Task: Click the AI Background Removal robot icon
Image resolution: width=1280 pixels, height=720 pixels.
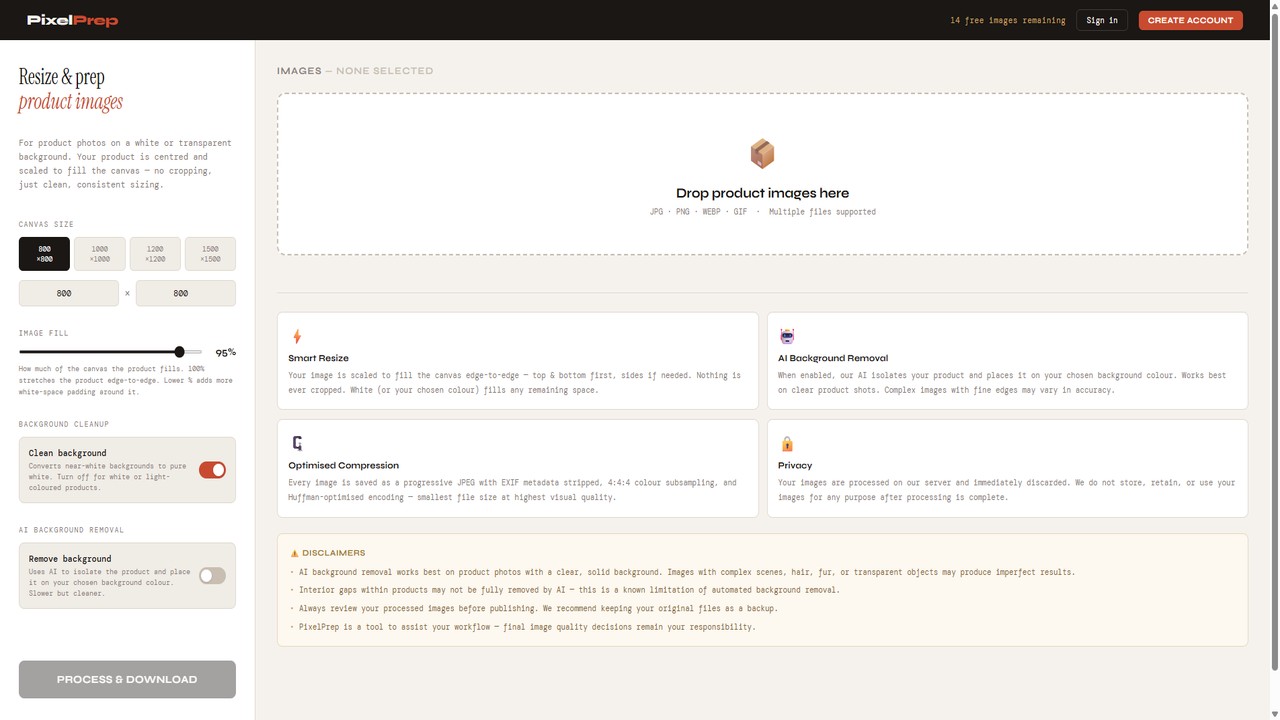Action: (x=786, y=336)
